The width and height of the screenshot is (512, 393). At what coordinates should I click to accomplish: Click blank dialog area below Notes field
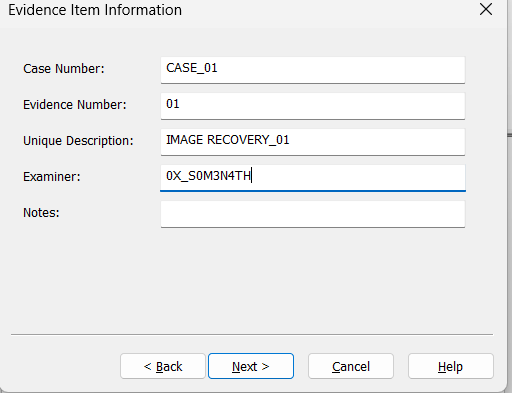(252, 280)
